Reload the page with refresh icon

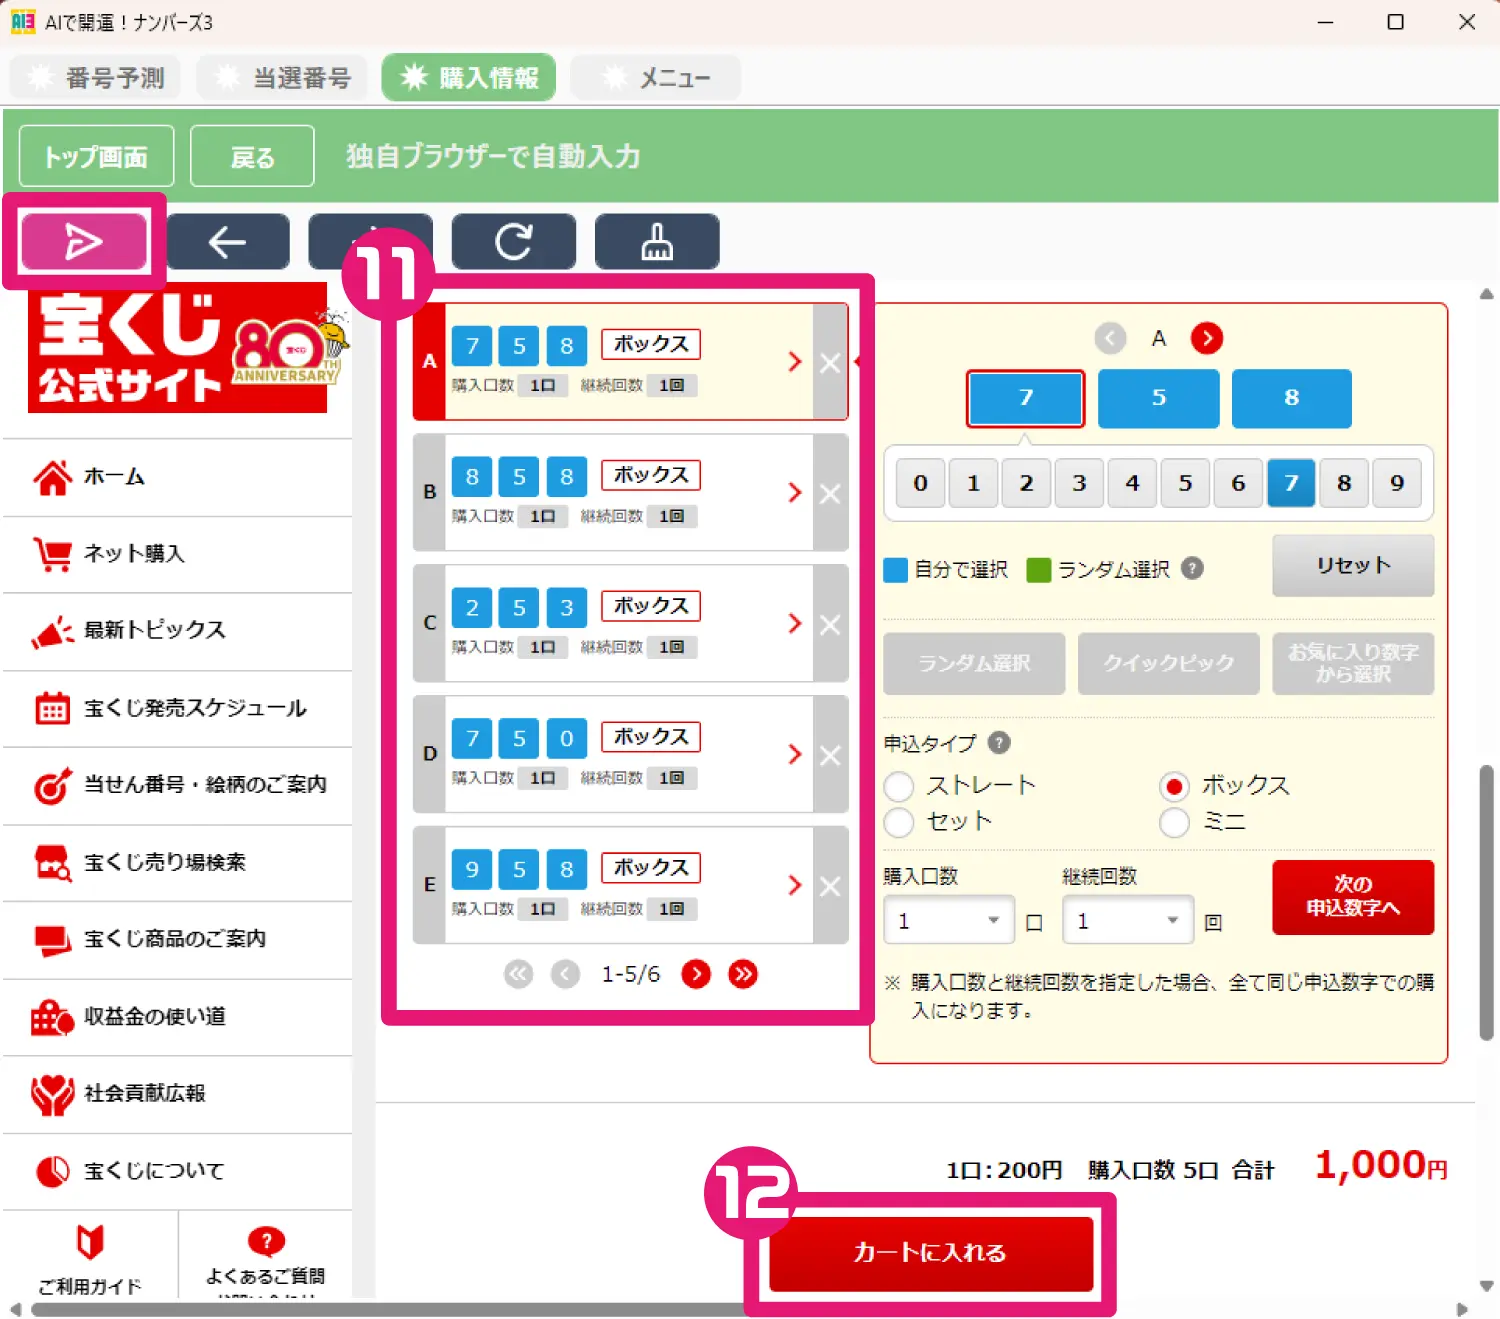pos(513,241)
